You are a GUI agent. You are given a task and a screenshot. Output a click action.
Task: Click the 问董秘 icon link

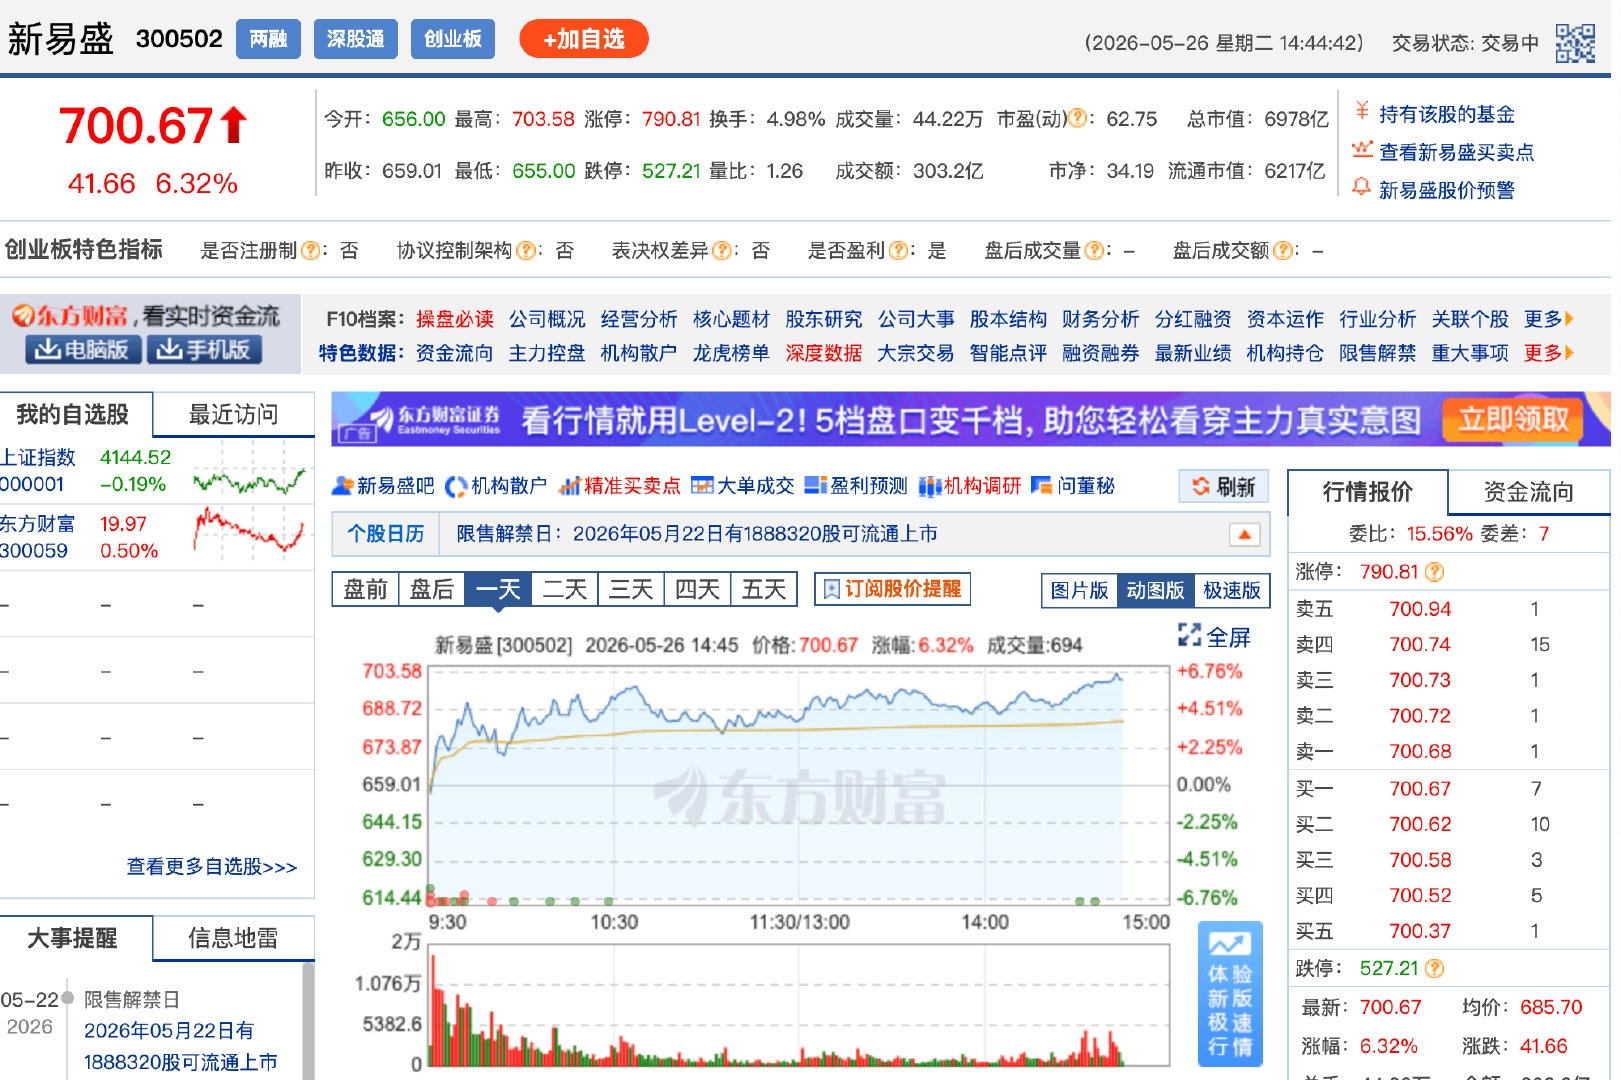point(1042,486)
